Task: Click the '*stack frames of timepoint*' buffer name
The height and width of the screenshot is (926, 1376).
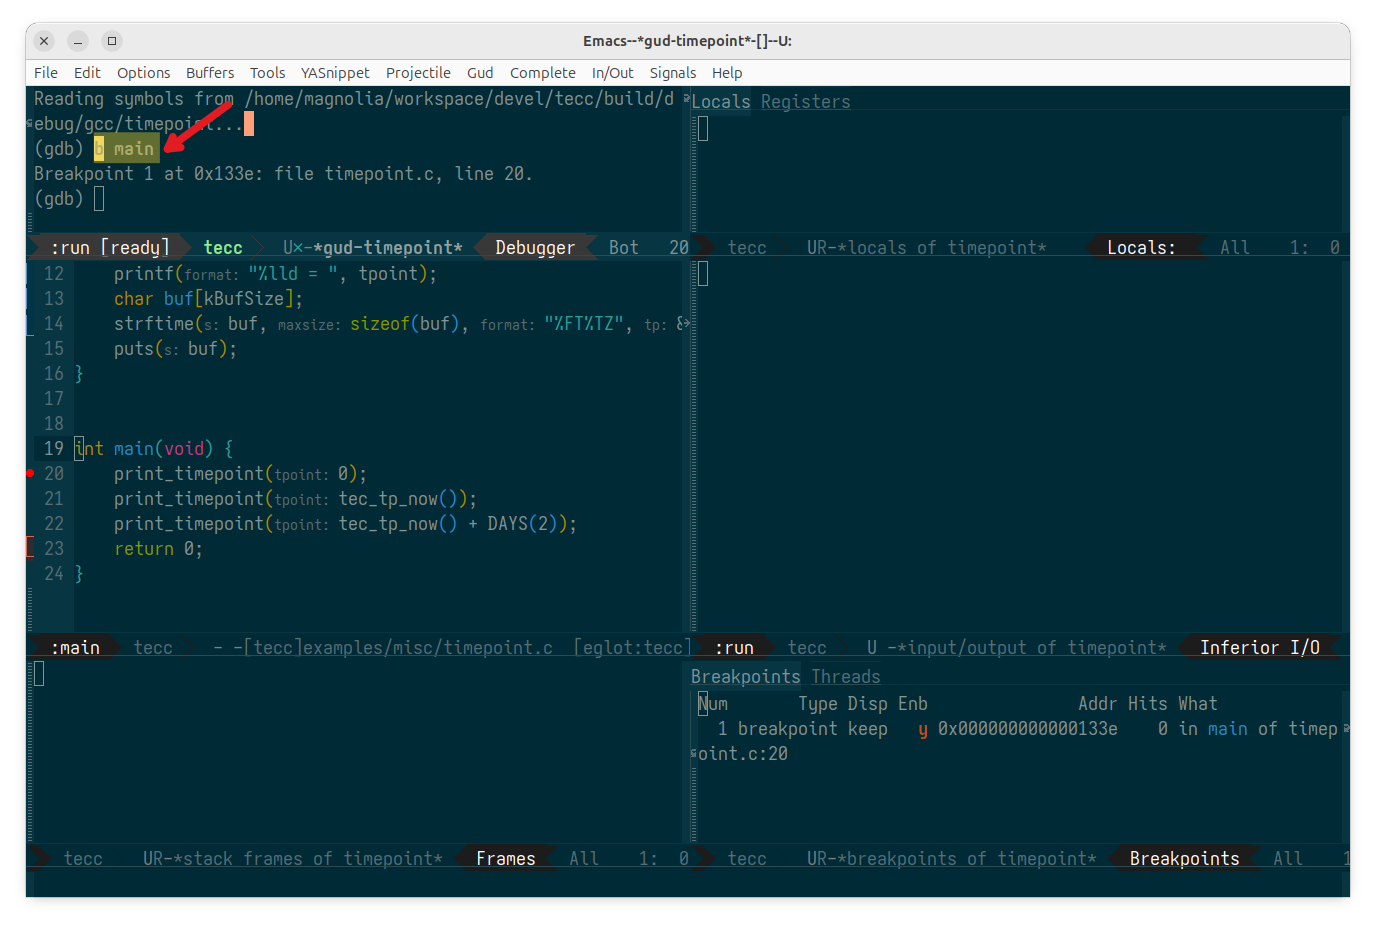Action: point(308,859)
